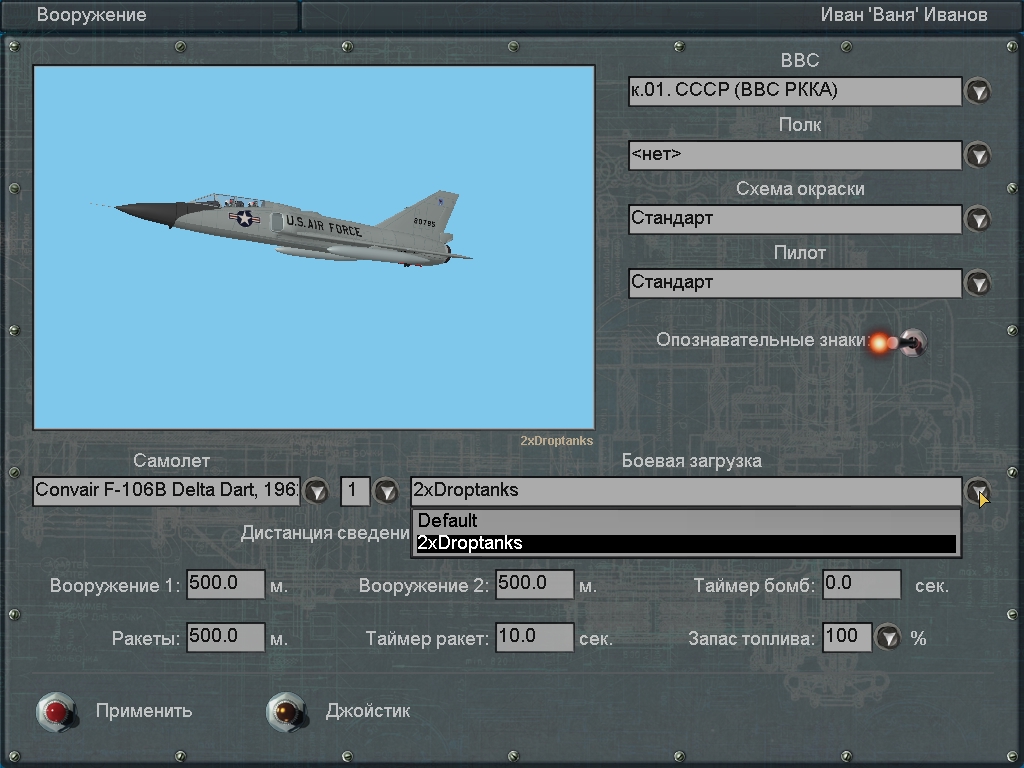Viewport: 1024px width, 768px height.
Task: Click the Вооружение 1 distance field
Action: coord(225,585)
